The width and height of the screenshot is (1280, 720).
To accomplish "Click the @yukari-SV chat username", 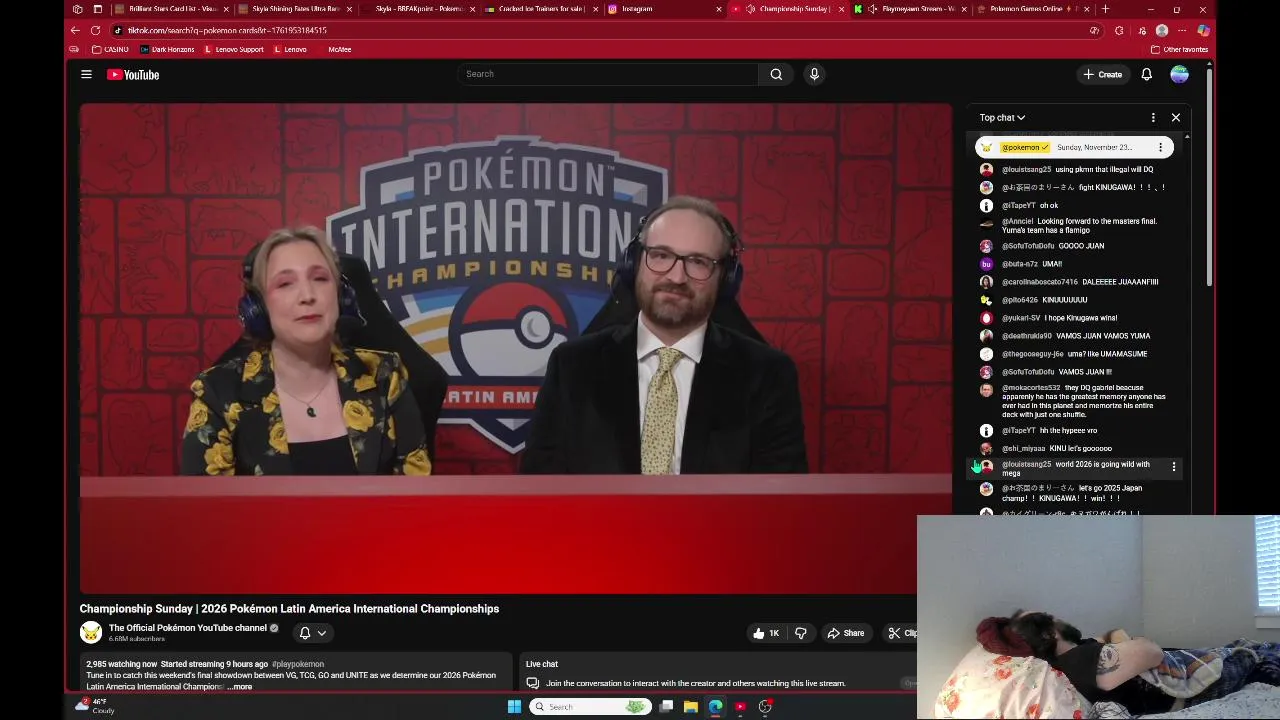I will click(x=1021, y=318).
